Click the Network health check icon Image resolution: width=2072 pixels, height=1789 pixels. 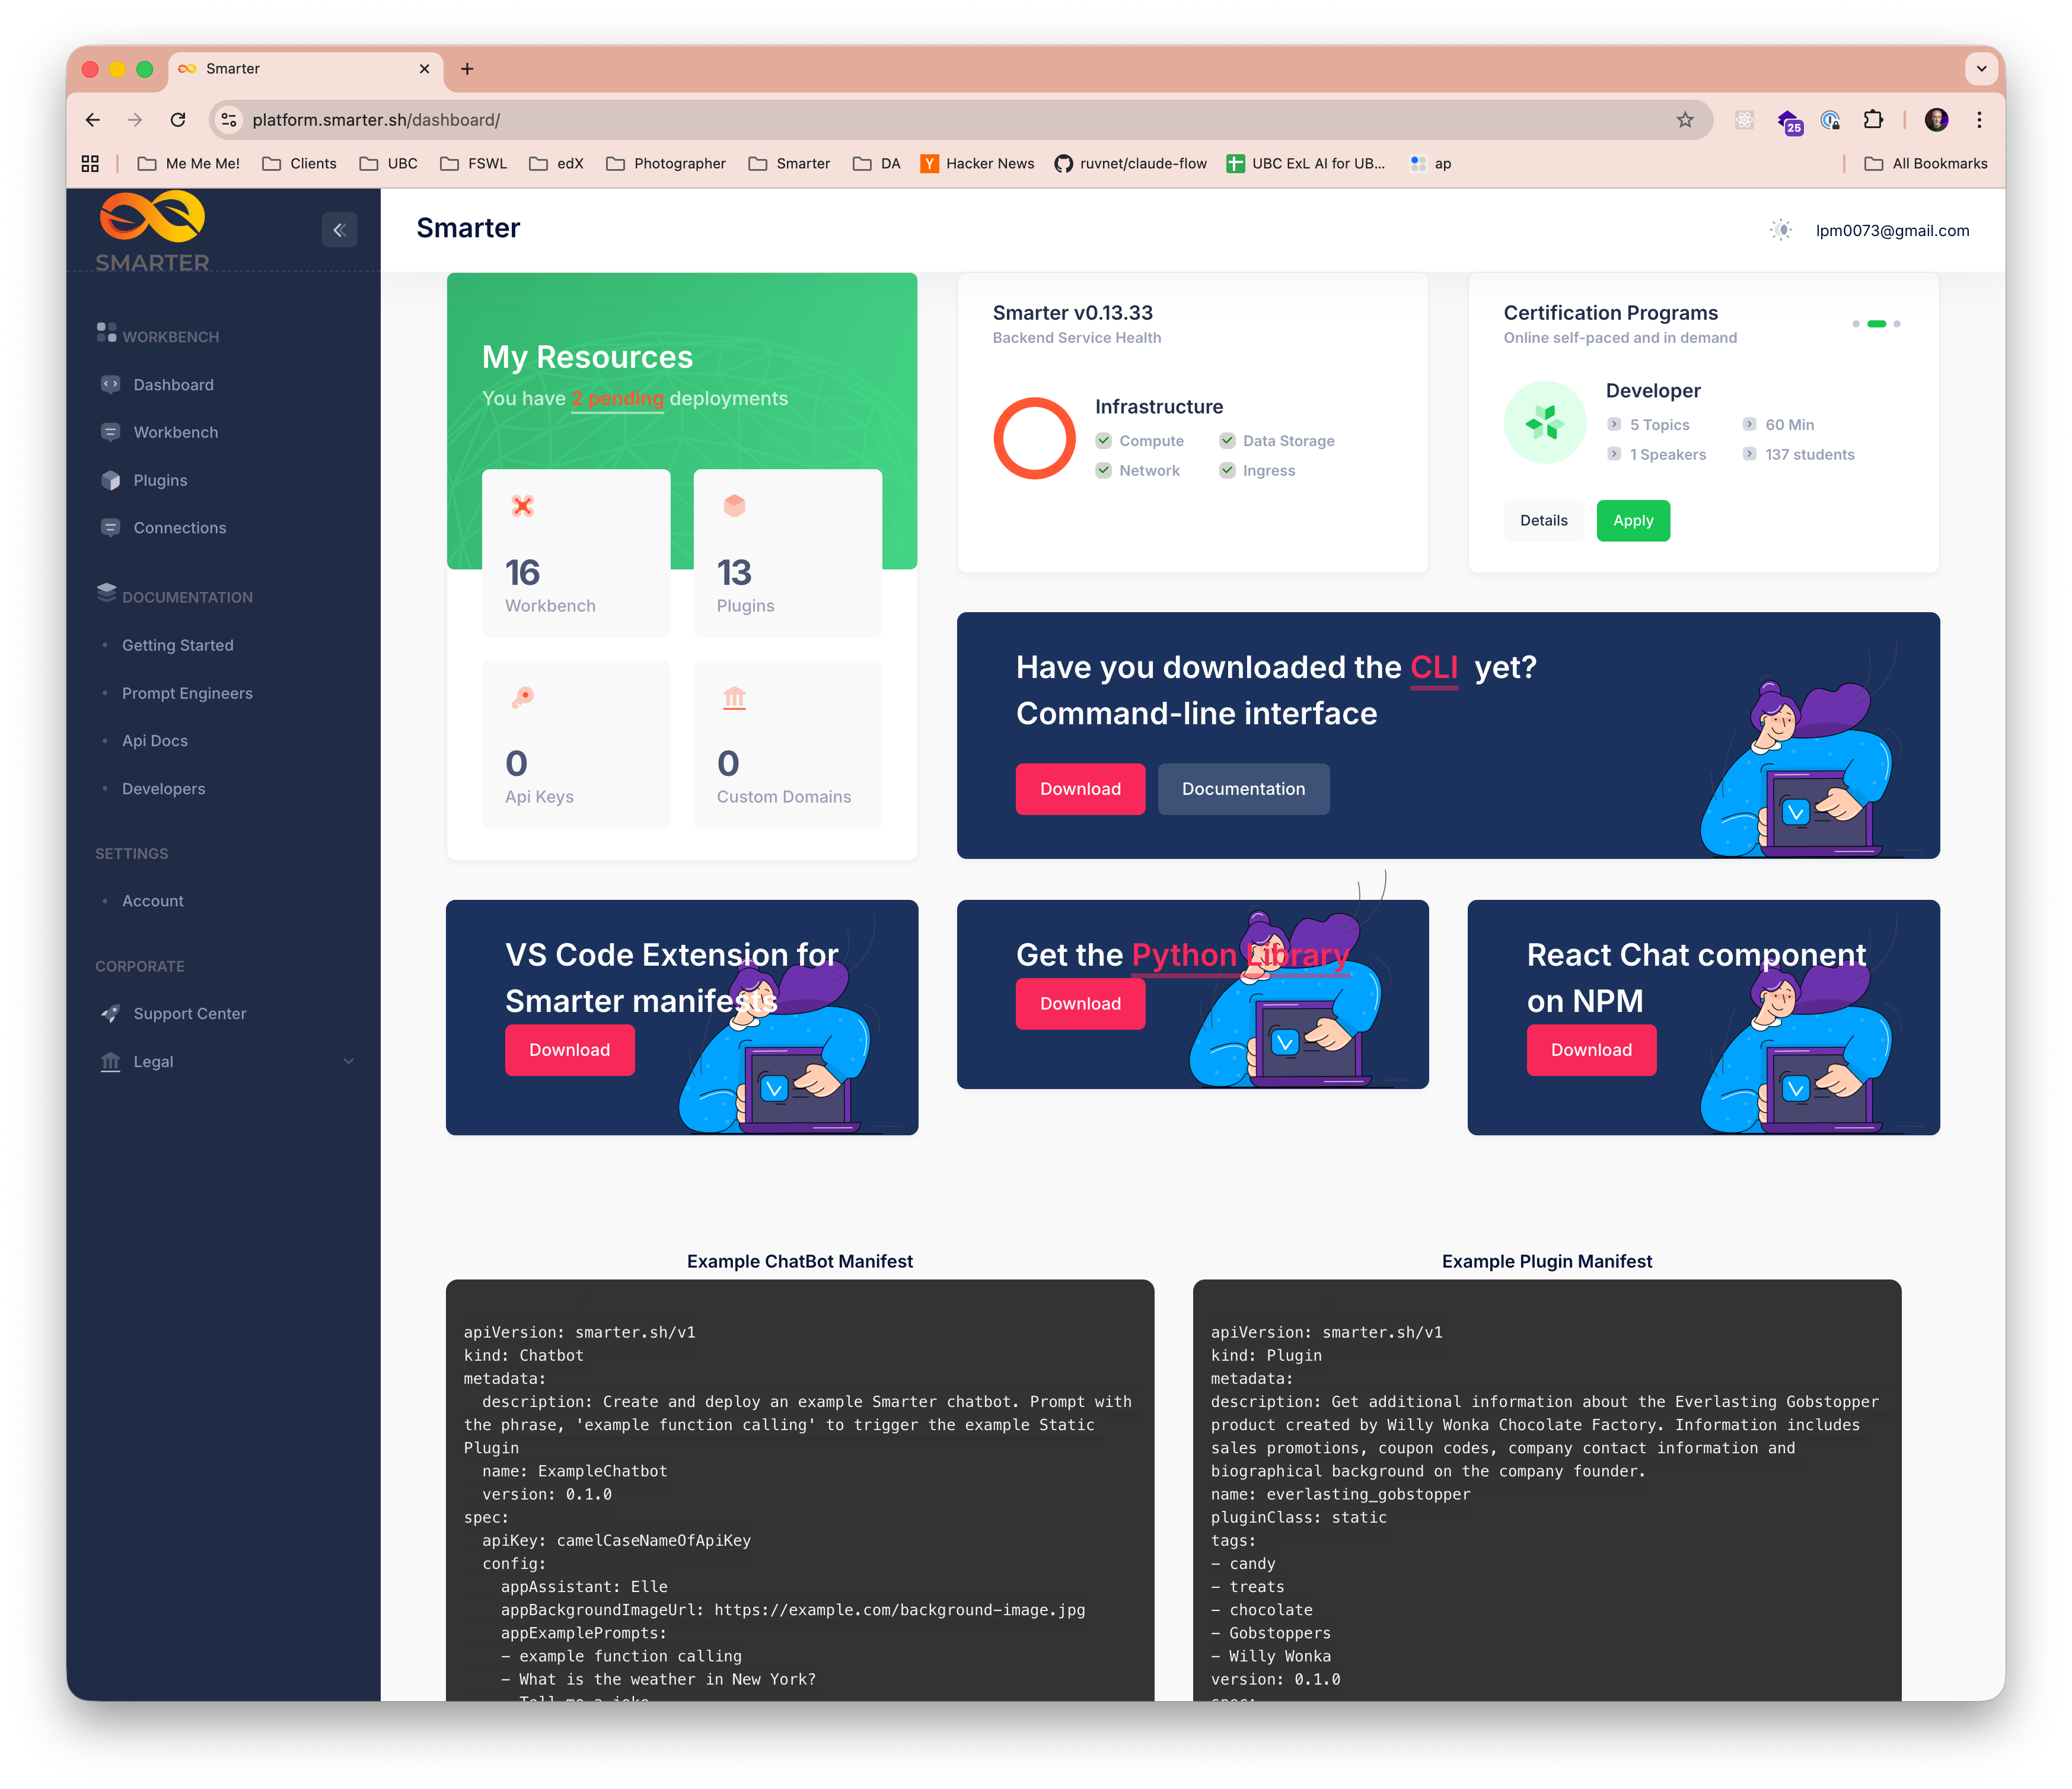click(1103, 470)
